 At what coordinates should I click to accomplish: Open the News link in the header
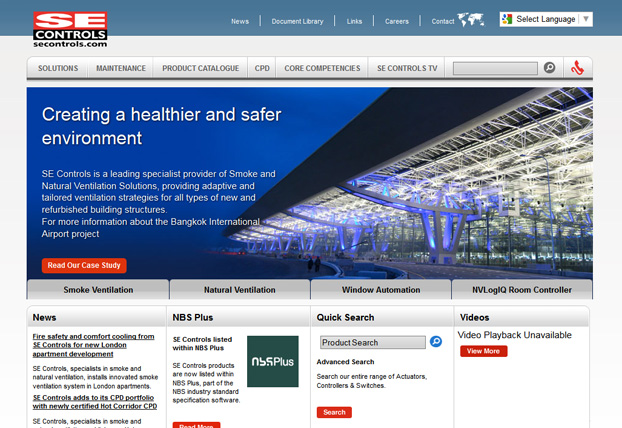coord(240,21)
